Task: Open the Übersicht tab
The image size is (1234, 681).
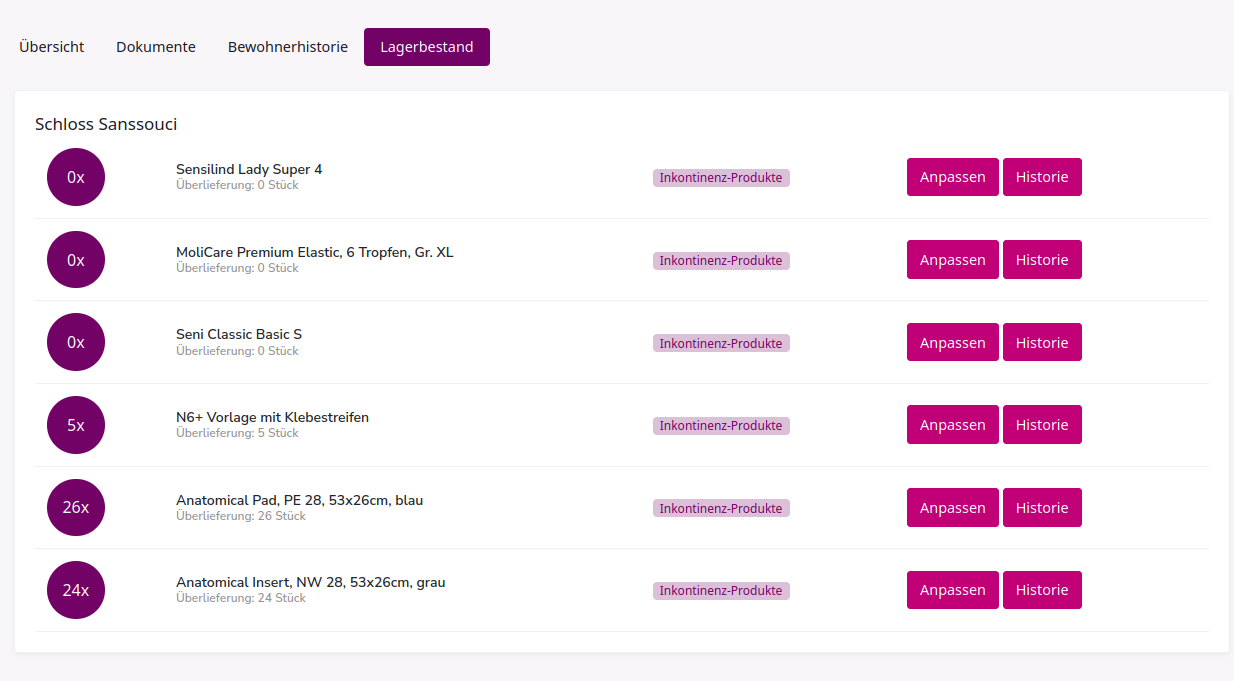Action: point(52,47)
